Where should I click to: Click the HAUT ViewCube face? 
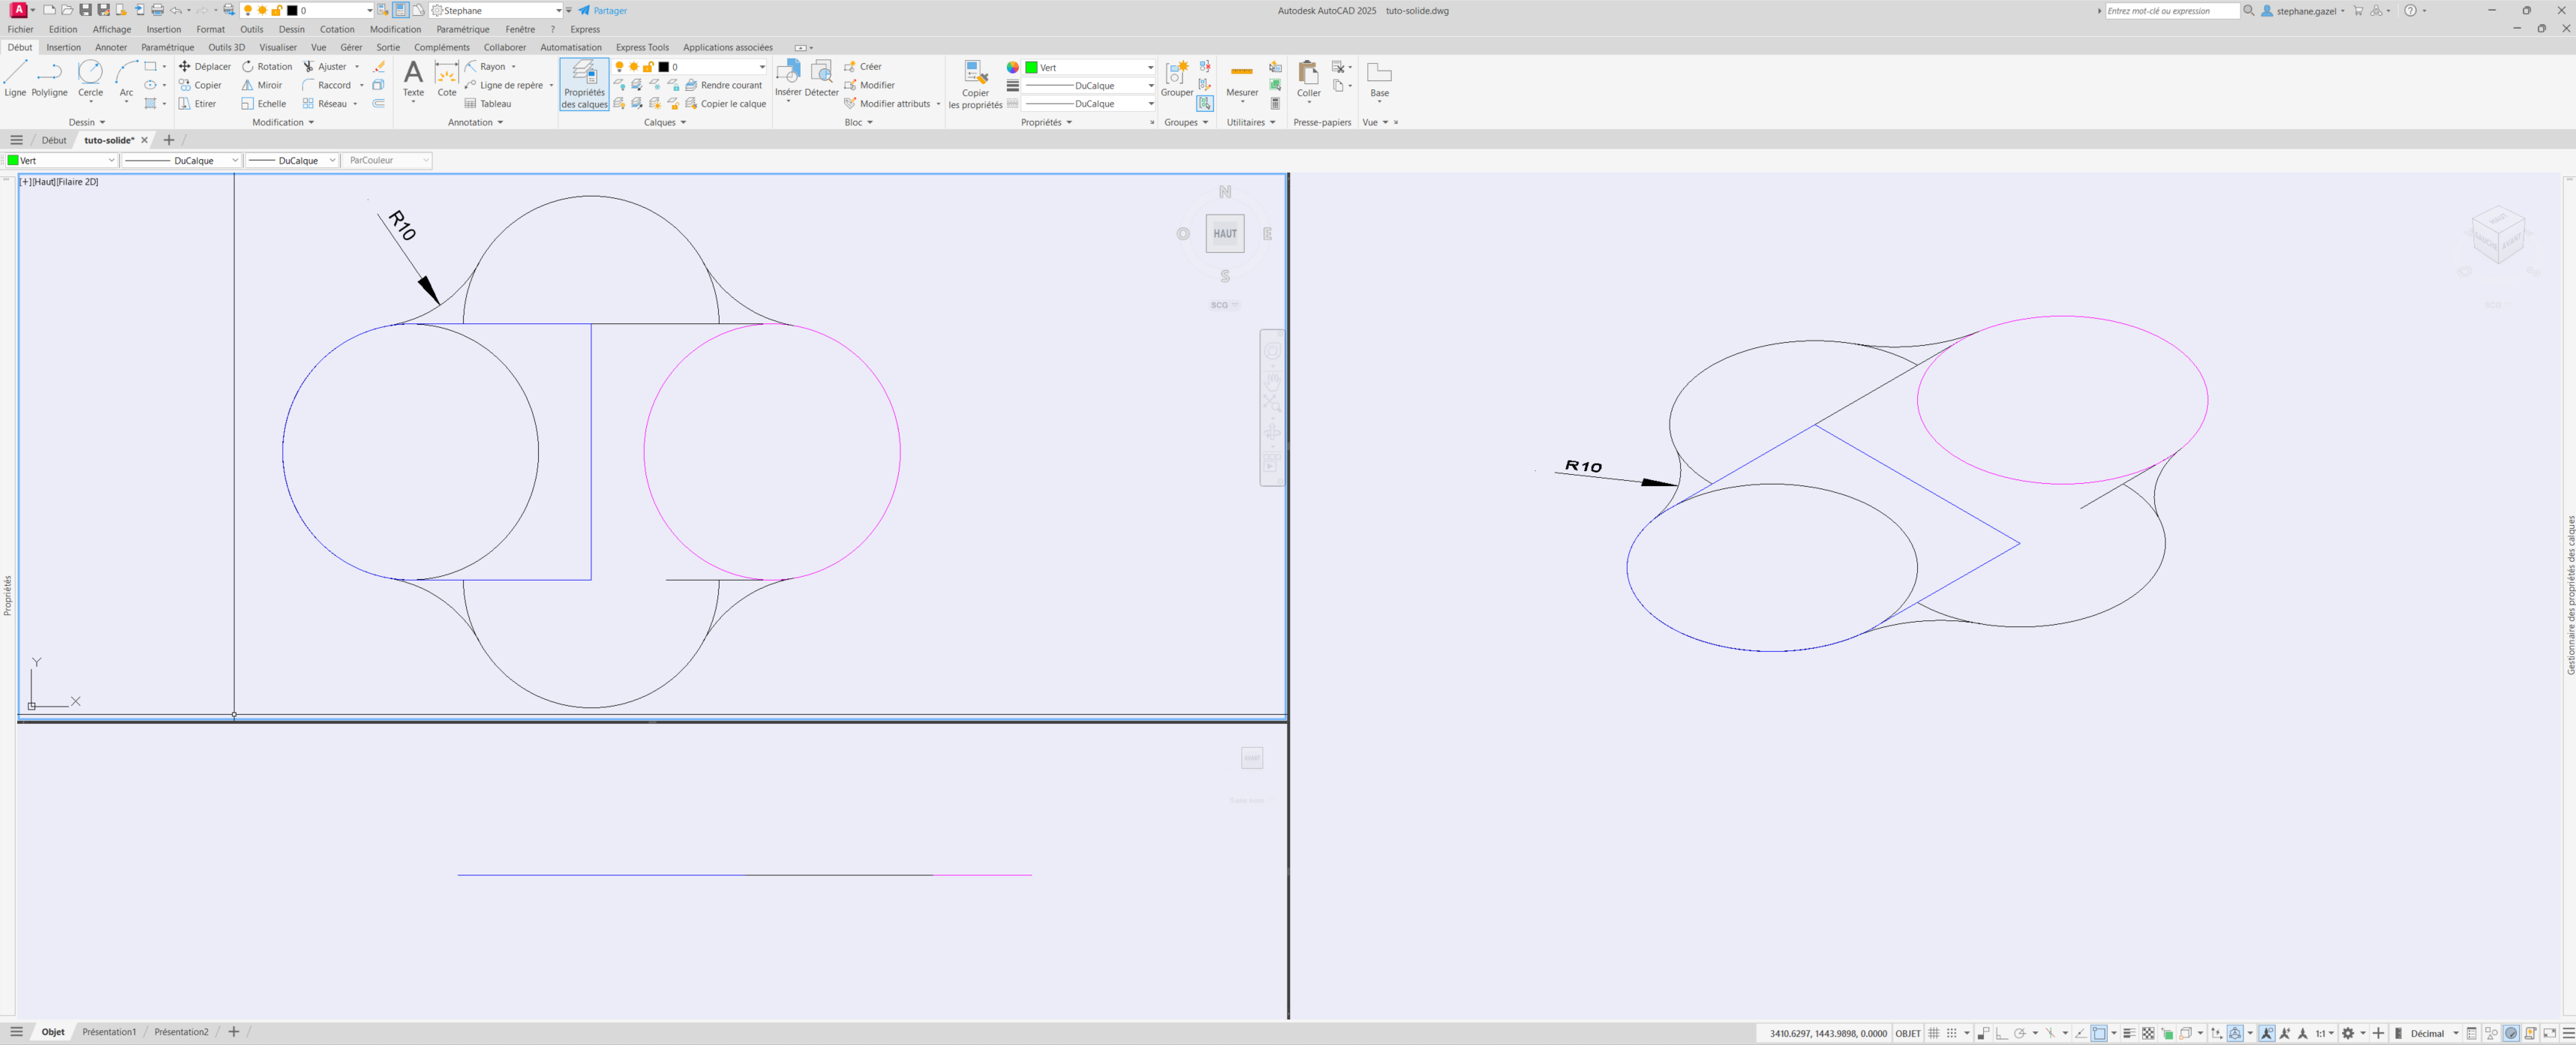1224,233
